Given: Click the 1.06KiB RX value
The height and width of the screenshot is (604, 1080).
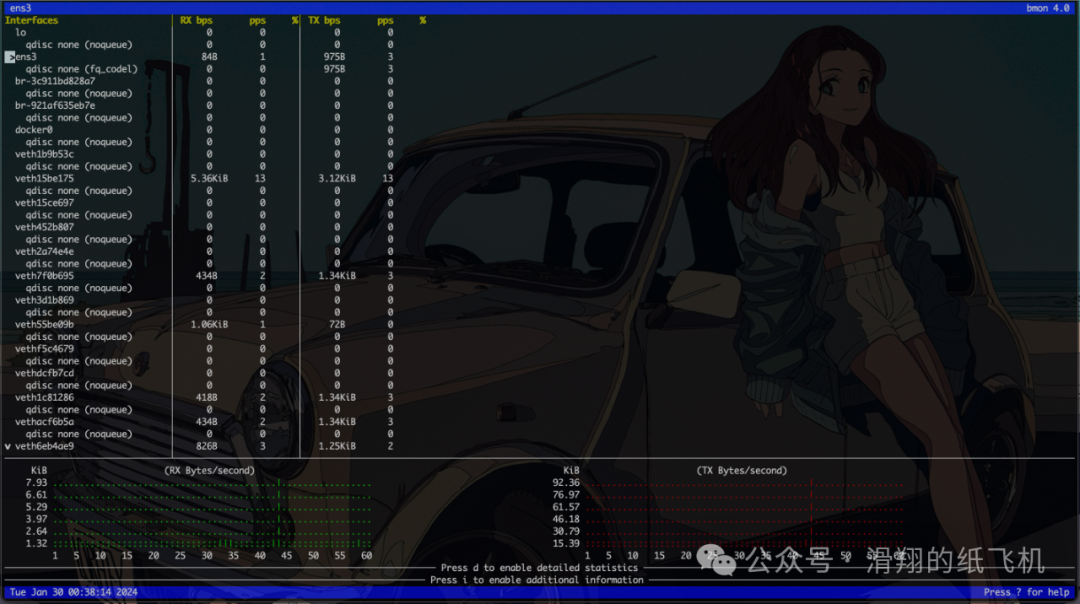Looking at the screenshot, I should click(x=209, y=324).
